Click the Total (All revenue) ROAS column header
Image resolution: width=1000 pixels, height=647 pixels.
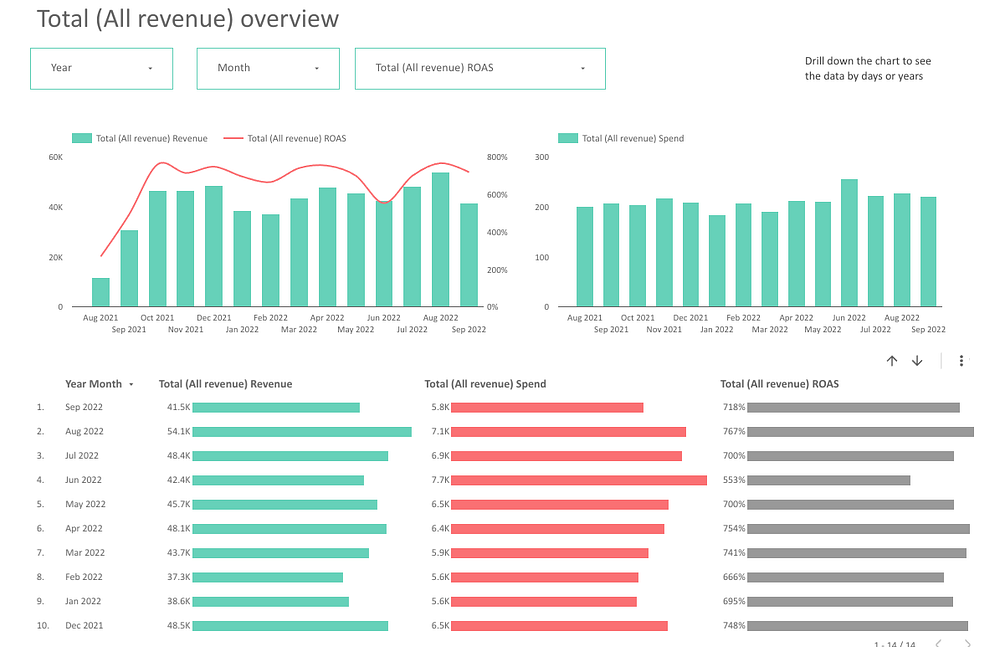tap(779, 384)
